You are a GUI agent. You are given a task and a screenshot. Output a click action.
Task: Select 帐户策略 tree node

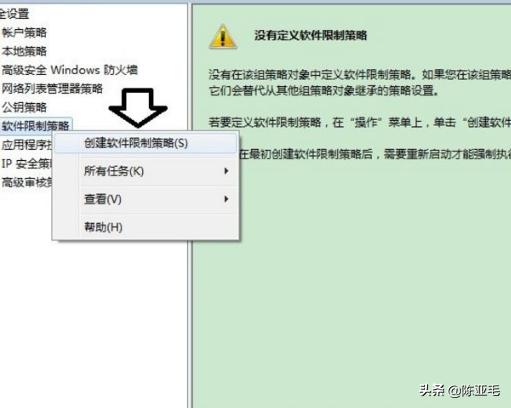pyautogui.click(x=24, y=33)
